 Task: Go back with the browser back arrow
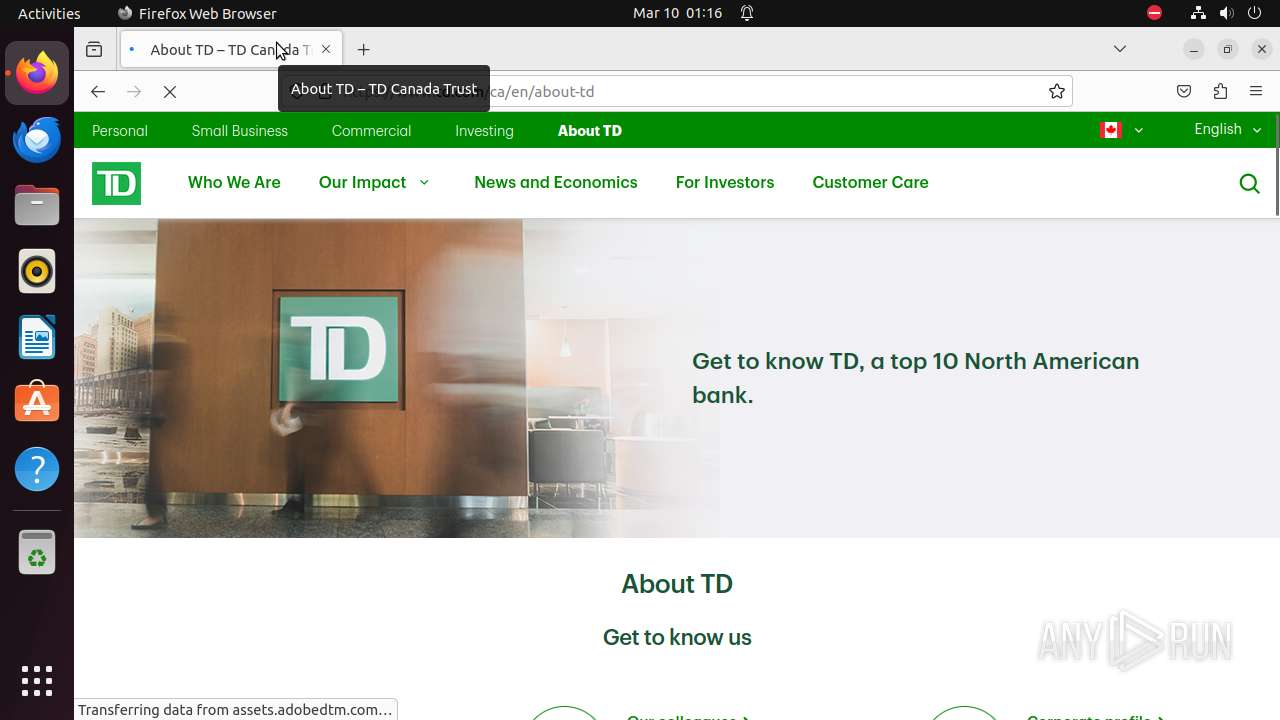click(97, 91)
